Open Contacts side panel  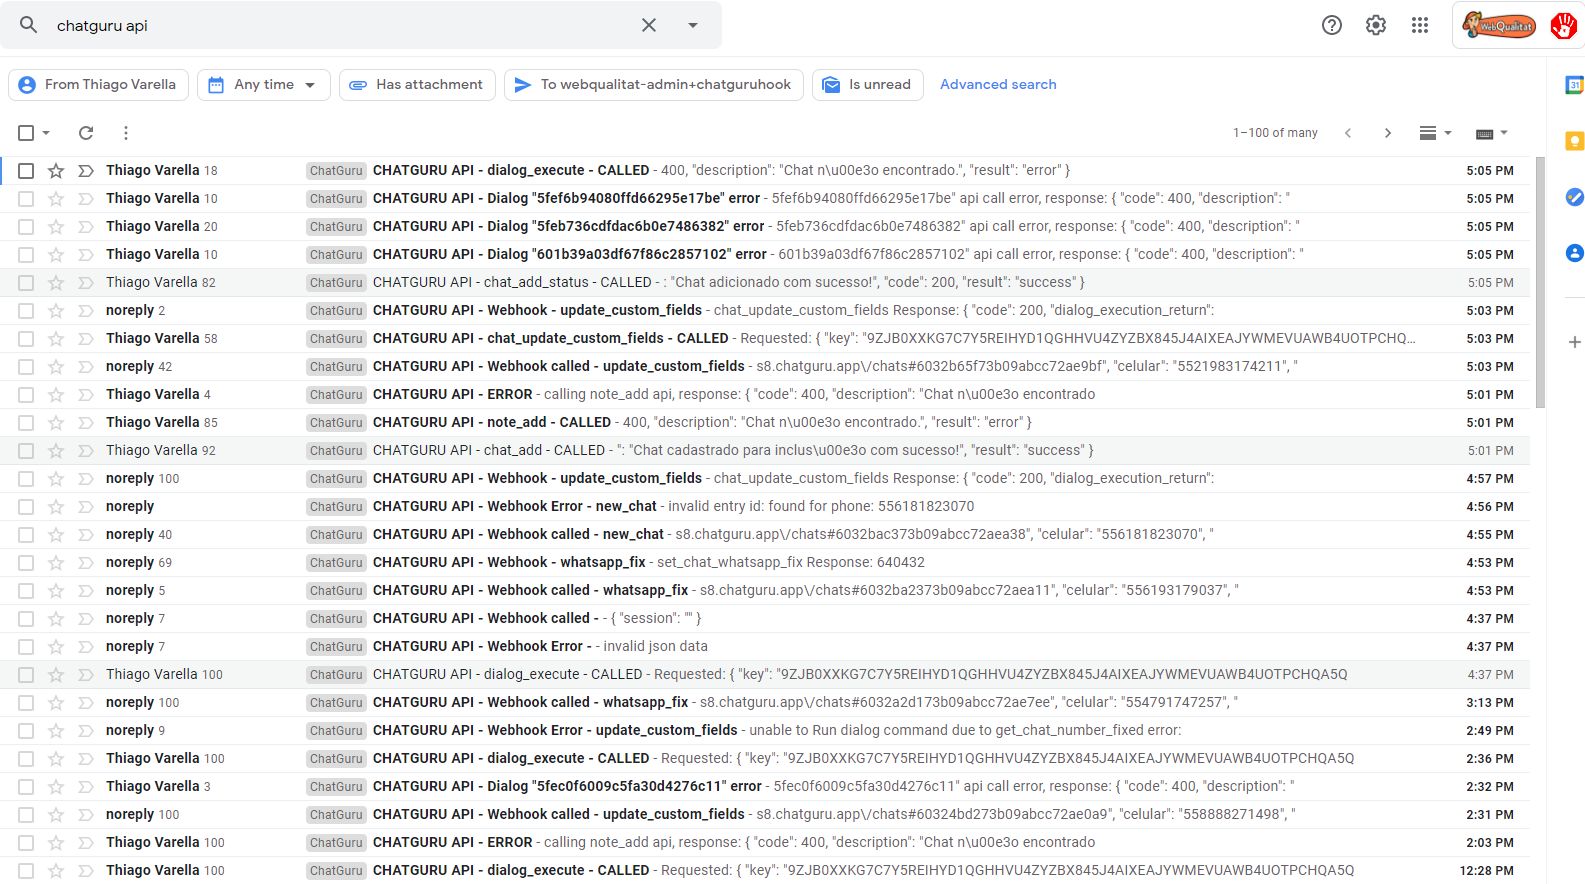pyautogui.click(x=1574, y=253)
